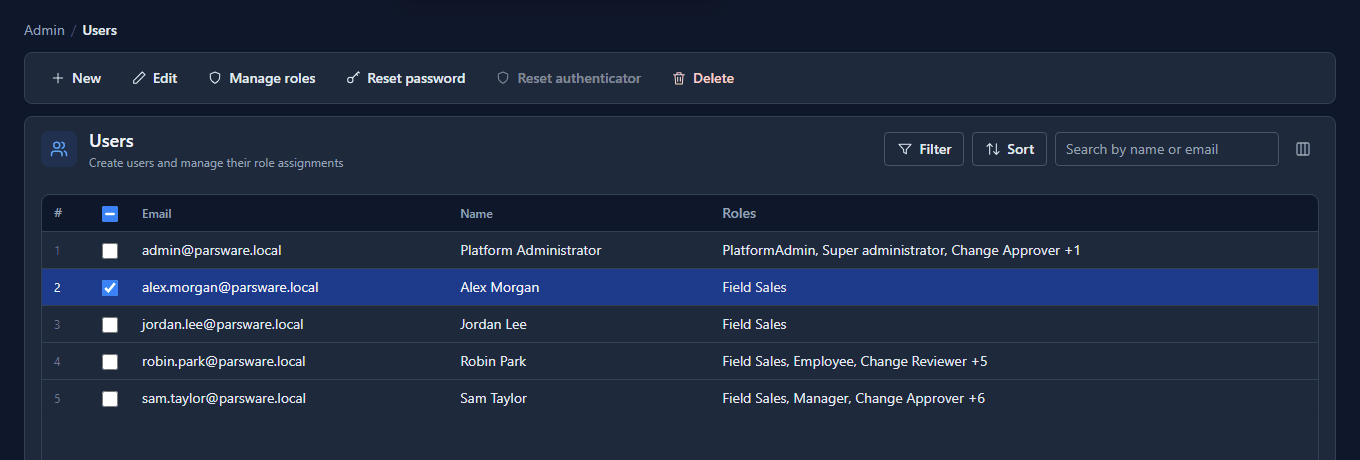Select email sam.taylor@parsware.local

pyautogui.click(x=224, y=398)
